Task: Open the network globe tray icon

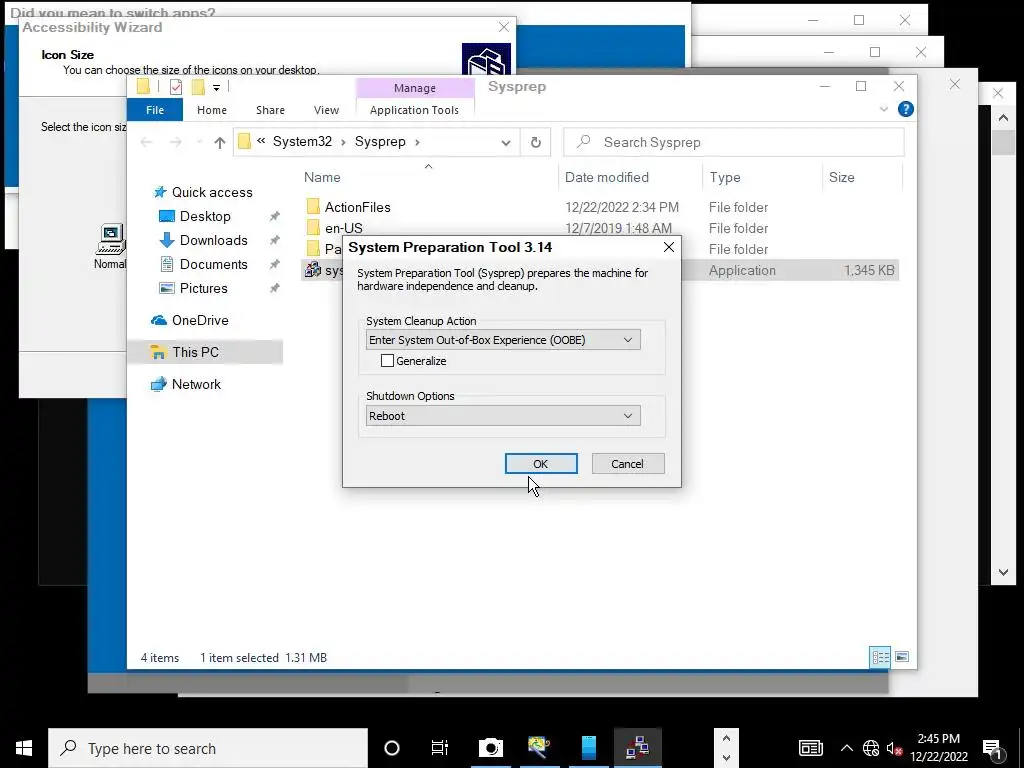Action: (871, 748)
